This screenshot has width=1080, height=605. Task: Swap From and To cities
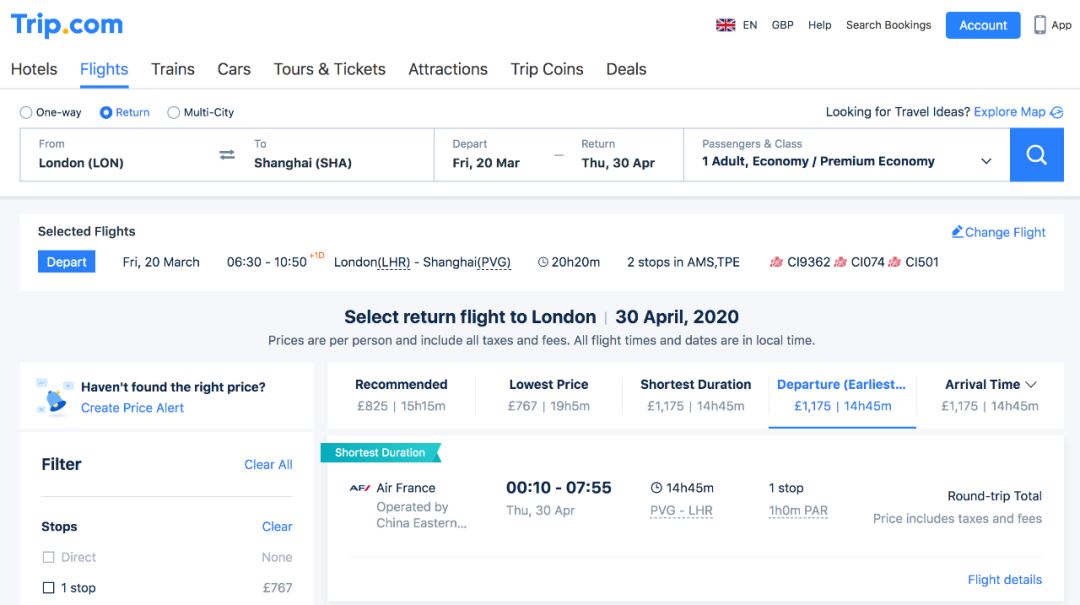point(227,155)
